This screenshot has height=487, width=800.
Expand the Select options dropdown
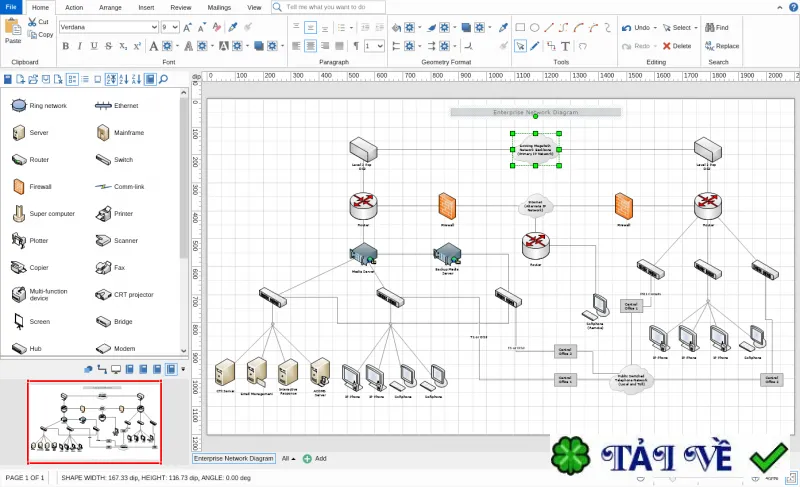[695, 28]
